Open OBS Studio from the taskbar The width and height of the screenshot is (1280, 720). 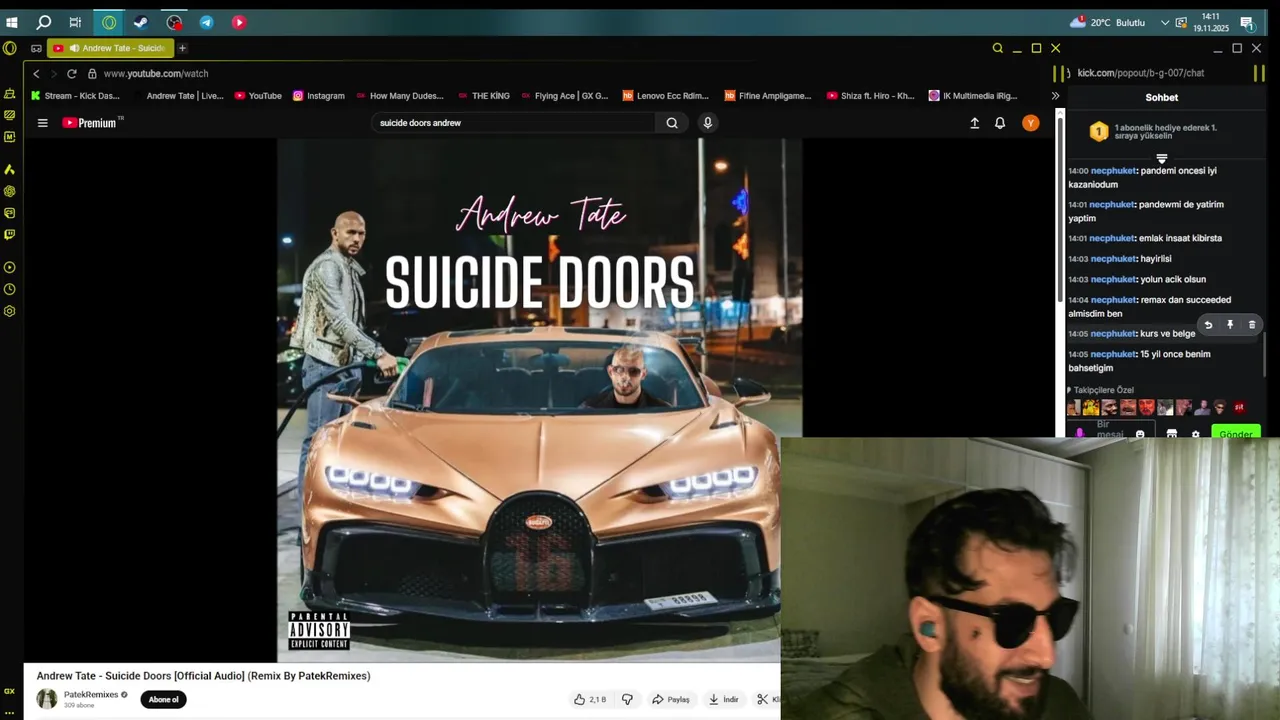(174, 22)
